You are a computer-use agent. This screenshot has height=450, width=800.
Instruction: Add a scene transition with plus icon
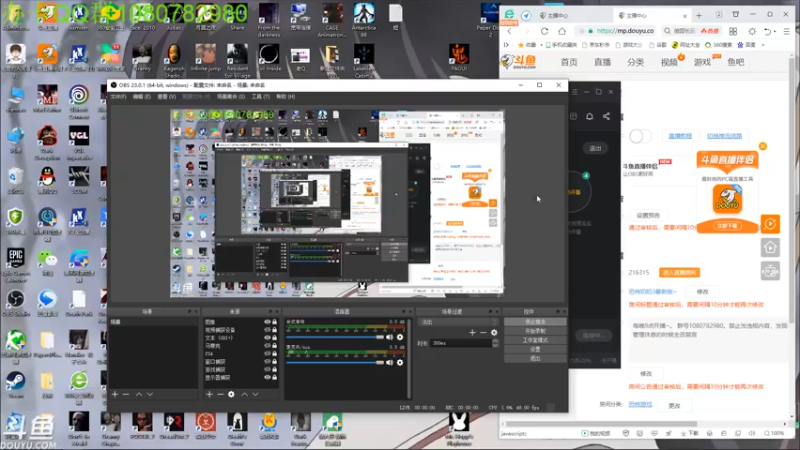(472, 333)
